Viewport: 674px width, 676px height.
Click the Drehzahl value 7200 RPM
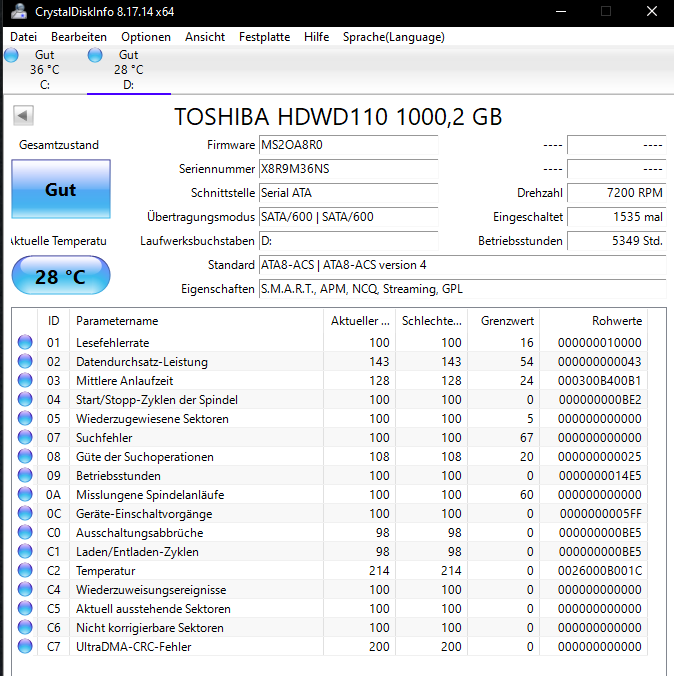click(617, 193)
